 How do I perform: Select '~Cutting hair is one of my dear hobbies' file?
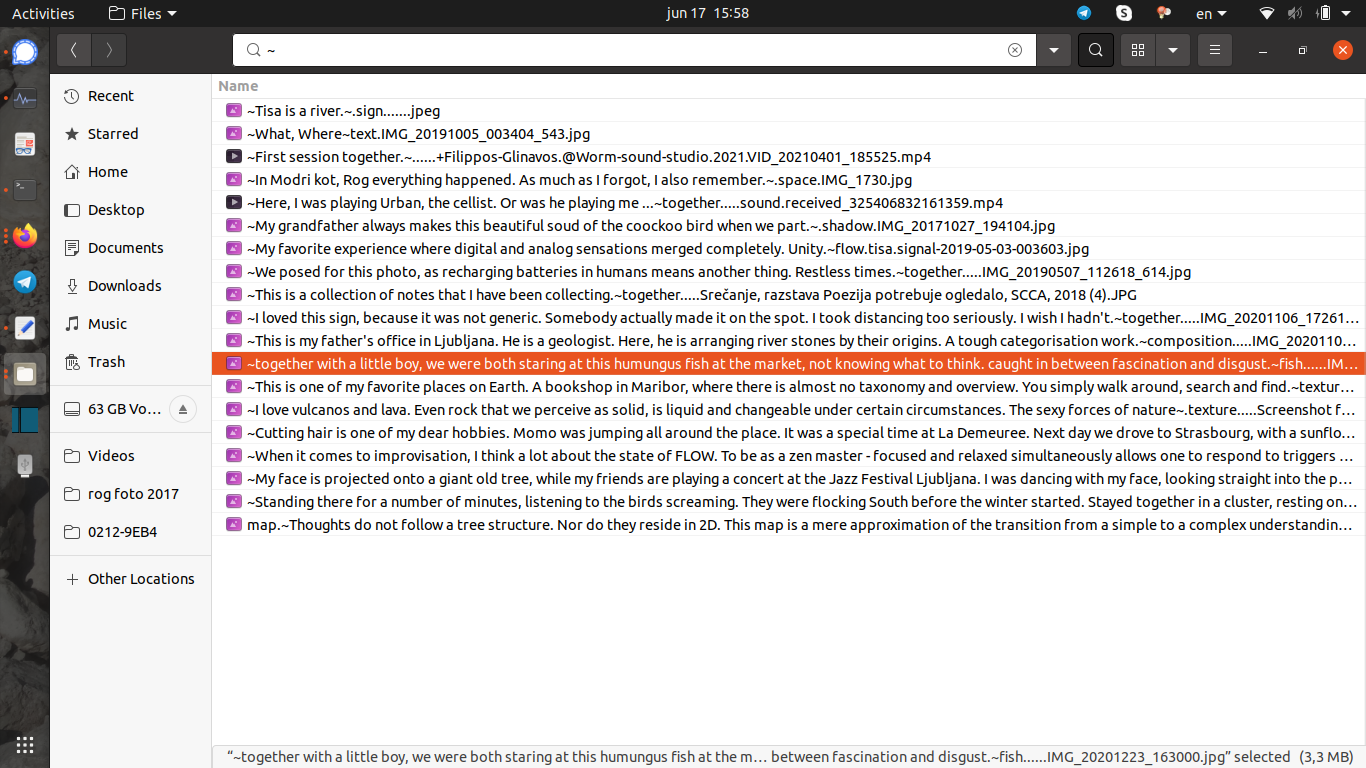[x=788, y=433]
